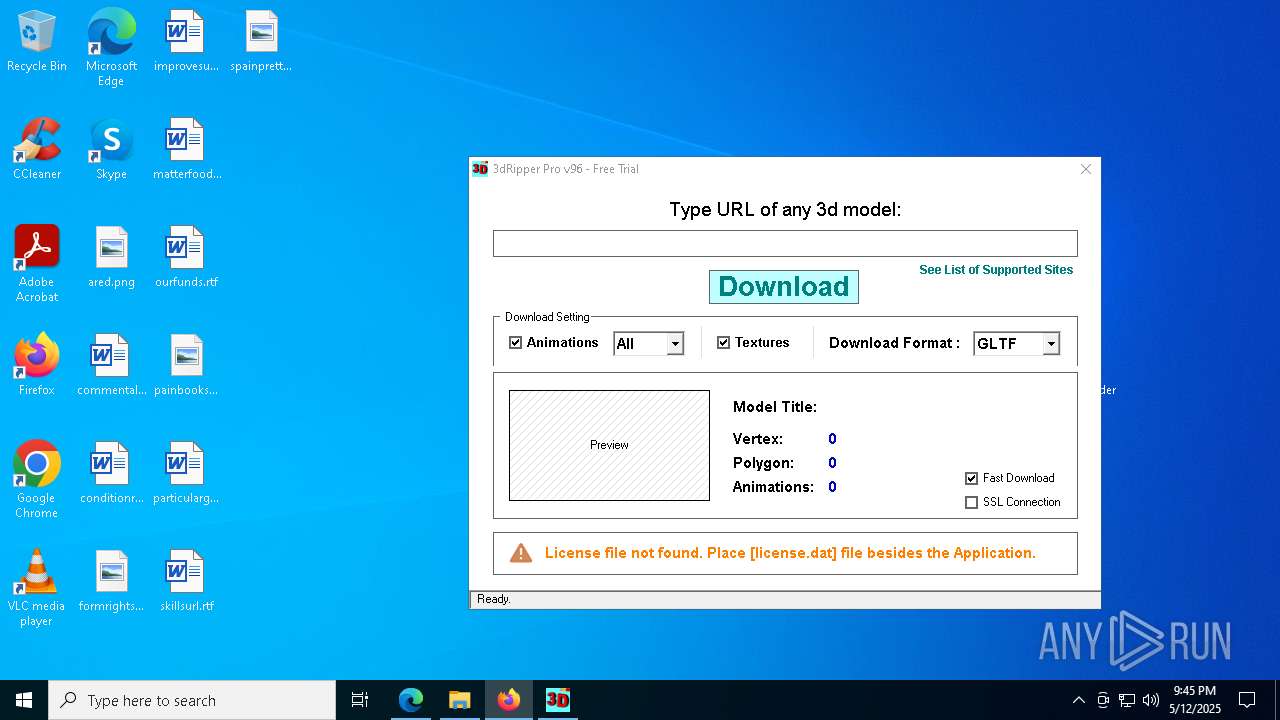Uncheck the Textures checkbox
The width and height of the screenshot is (1280, 720).
click(724, 342)
